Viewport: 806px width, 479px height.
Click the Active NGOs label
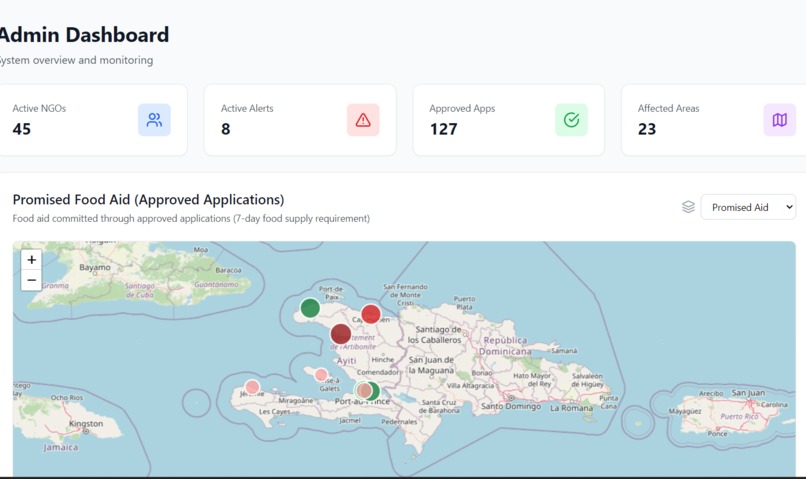click(39, 108)
